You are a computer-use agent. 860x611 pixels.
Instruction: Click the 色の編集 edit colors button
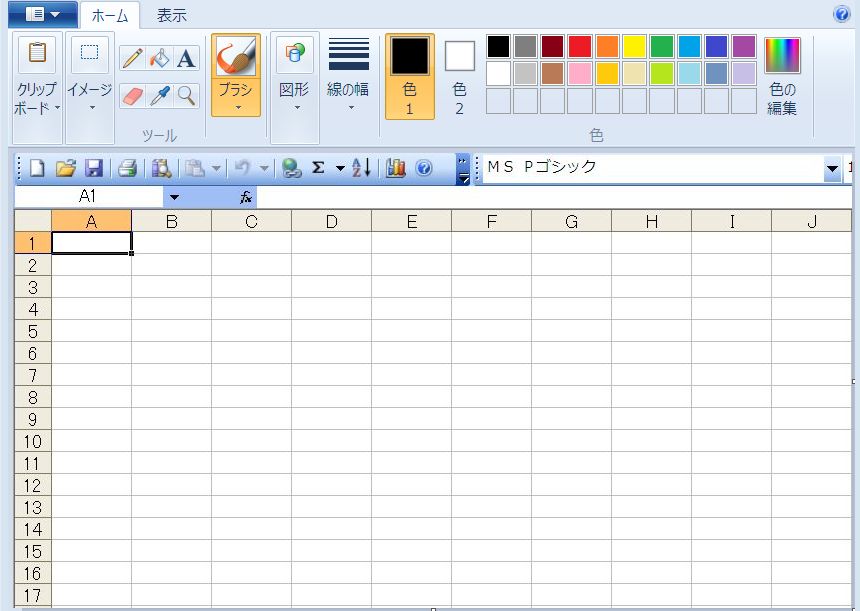click(x=782, y=76)
